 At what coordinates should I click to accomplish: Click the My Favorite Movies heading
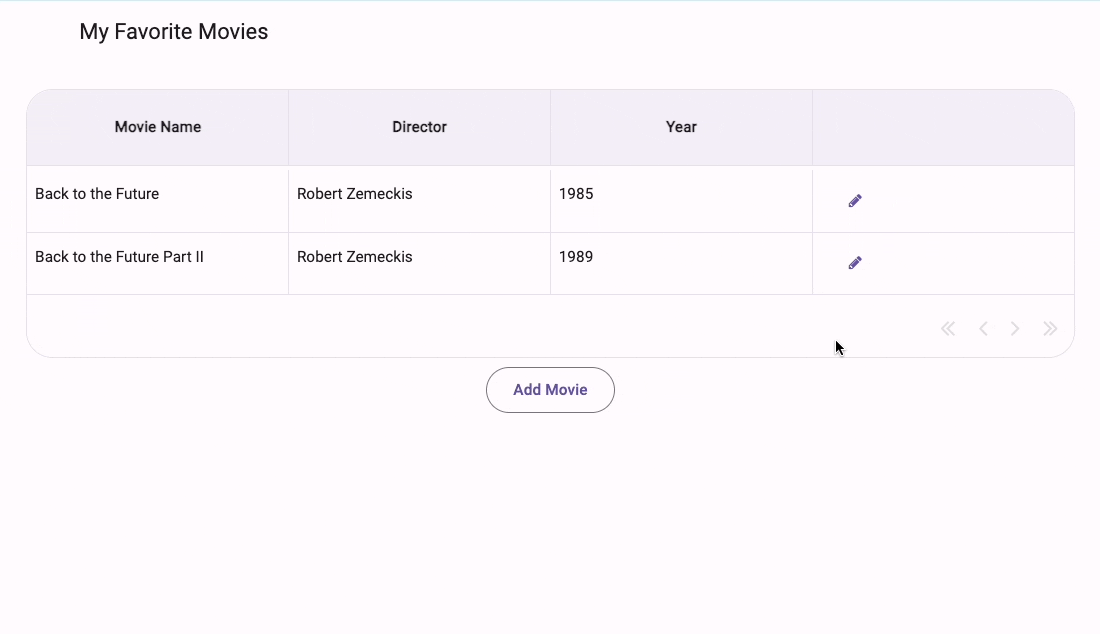tap(173, 32)
